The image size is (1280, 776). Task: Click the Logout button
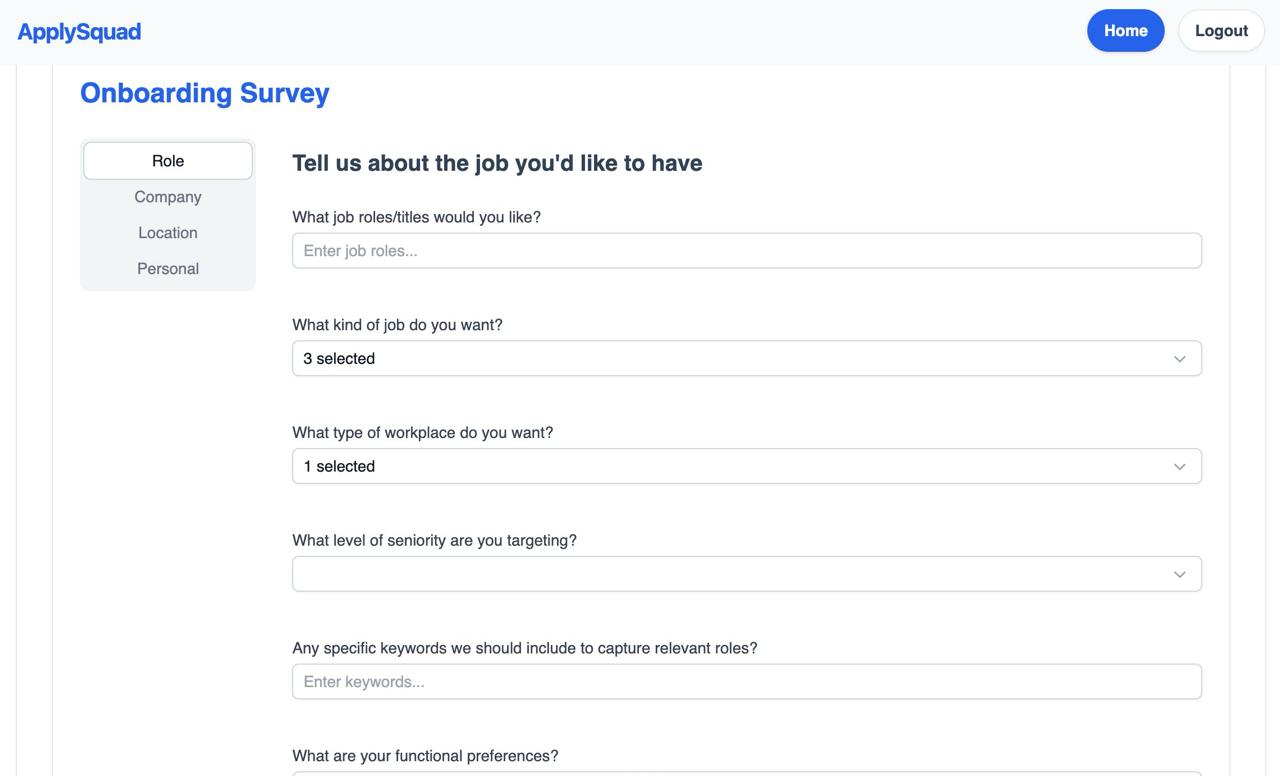coord(1221,31)
